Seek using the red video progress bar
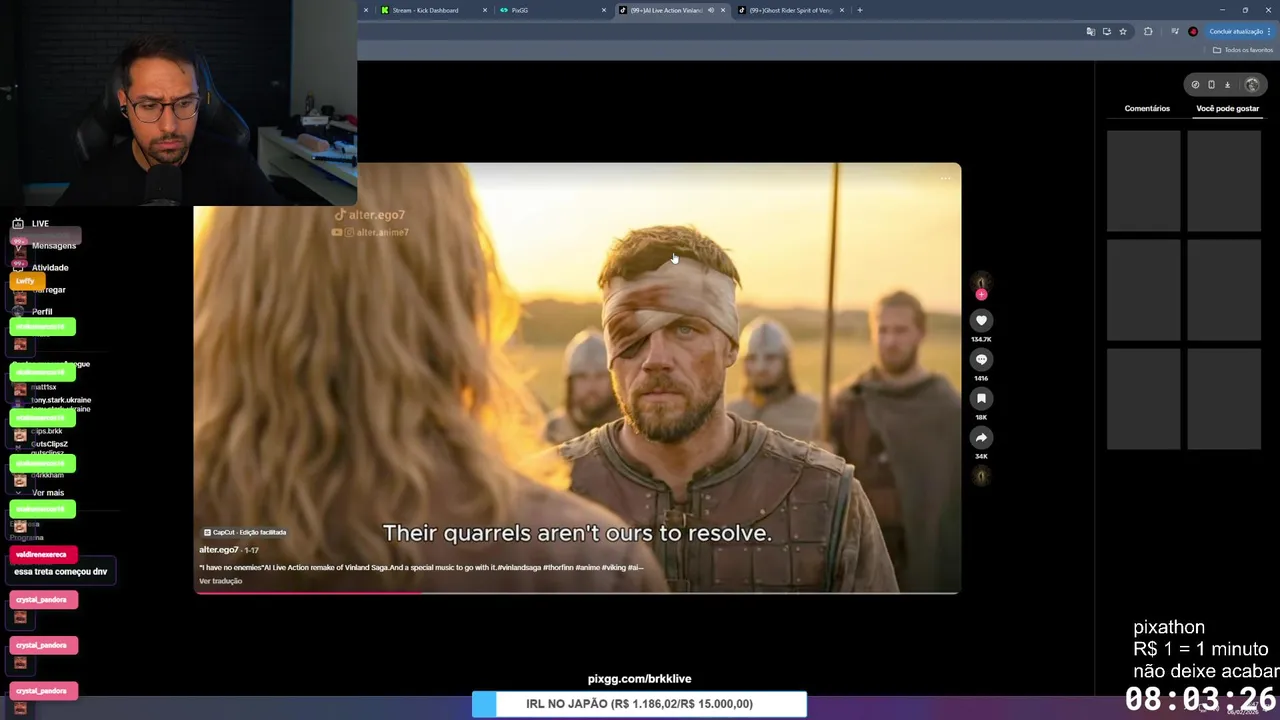1280x720 pixels. click(577, 593)
